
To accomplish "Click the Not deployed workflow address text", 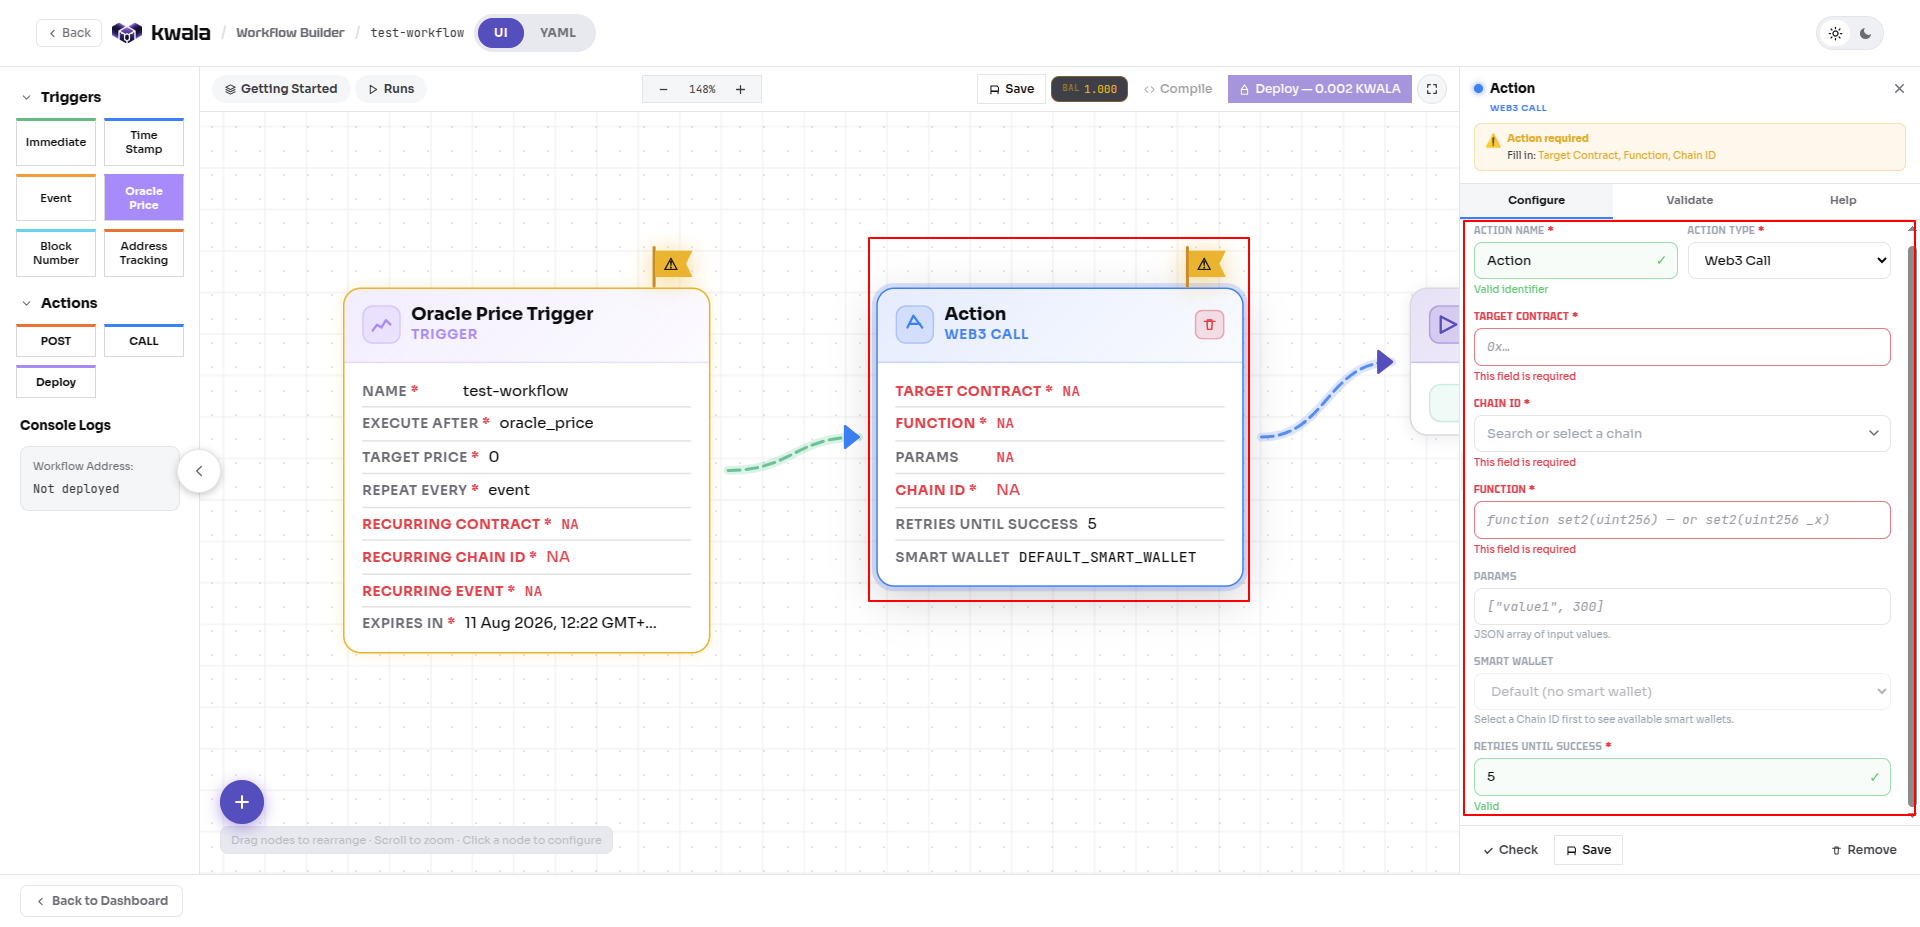I will (x=76, y=489).
